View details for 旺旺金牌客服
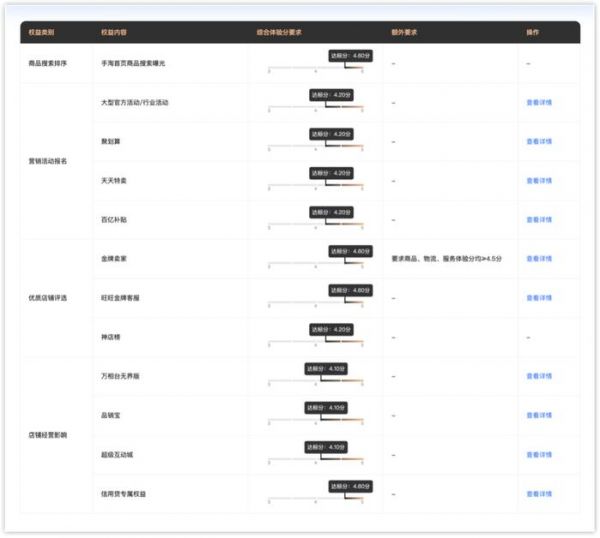The image size is (600, 538). coord(539,298)
